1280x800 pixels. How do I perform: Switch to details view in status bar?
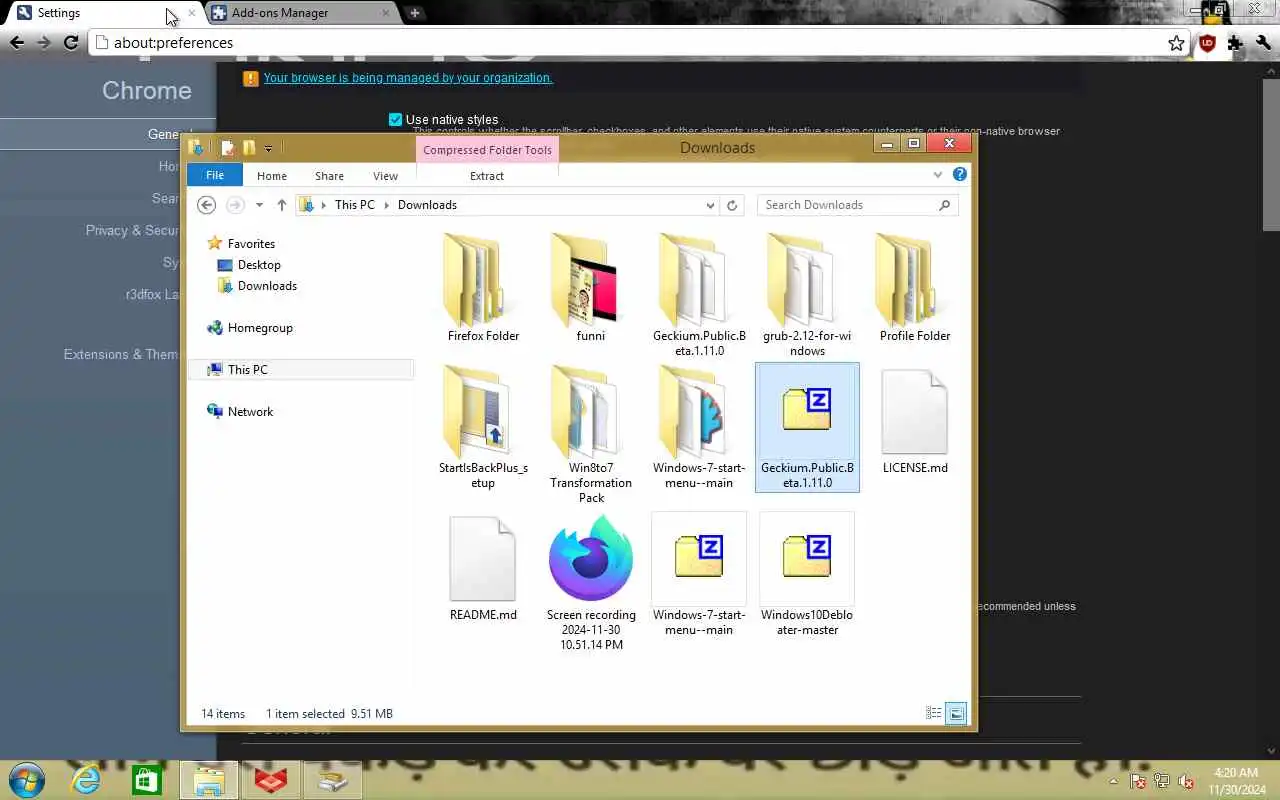pos(933,713)
